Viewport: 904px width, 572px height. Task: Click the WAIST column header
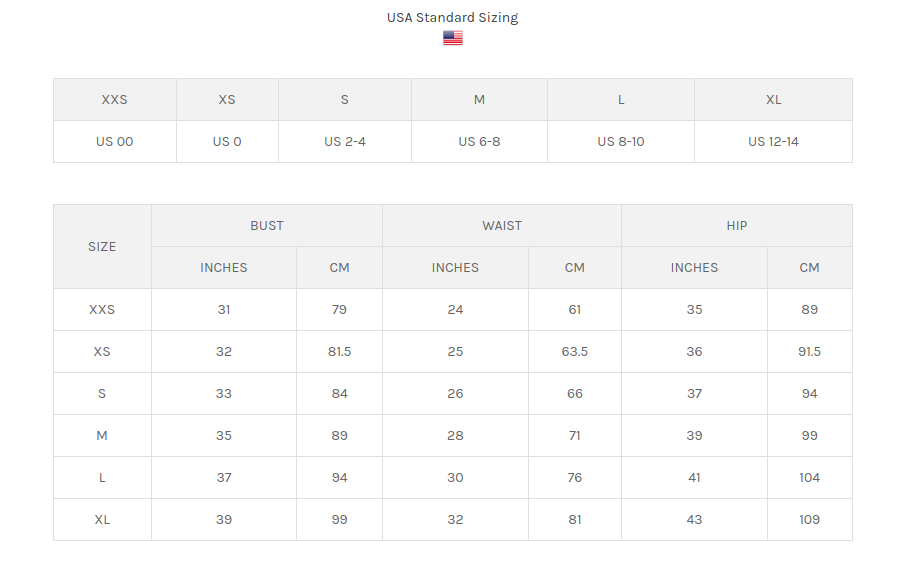click(x=502, y=225)
